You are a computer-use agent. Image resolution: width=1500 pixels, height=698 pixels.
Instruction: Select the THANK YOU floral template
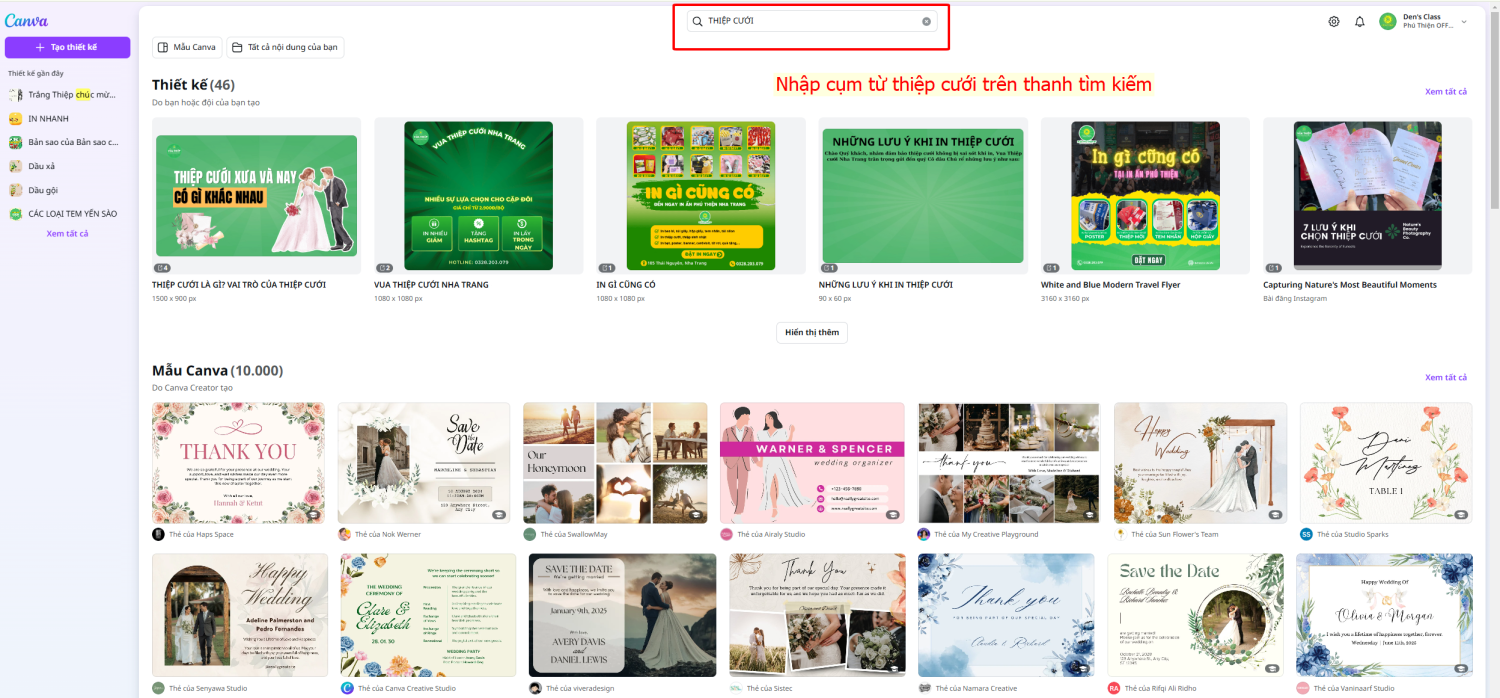coord(238,463)
